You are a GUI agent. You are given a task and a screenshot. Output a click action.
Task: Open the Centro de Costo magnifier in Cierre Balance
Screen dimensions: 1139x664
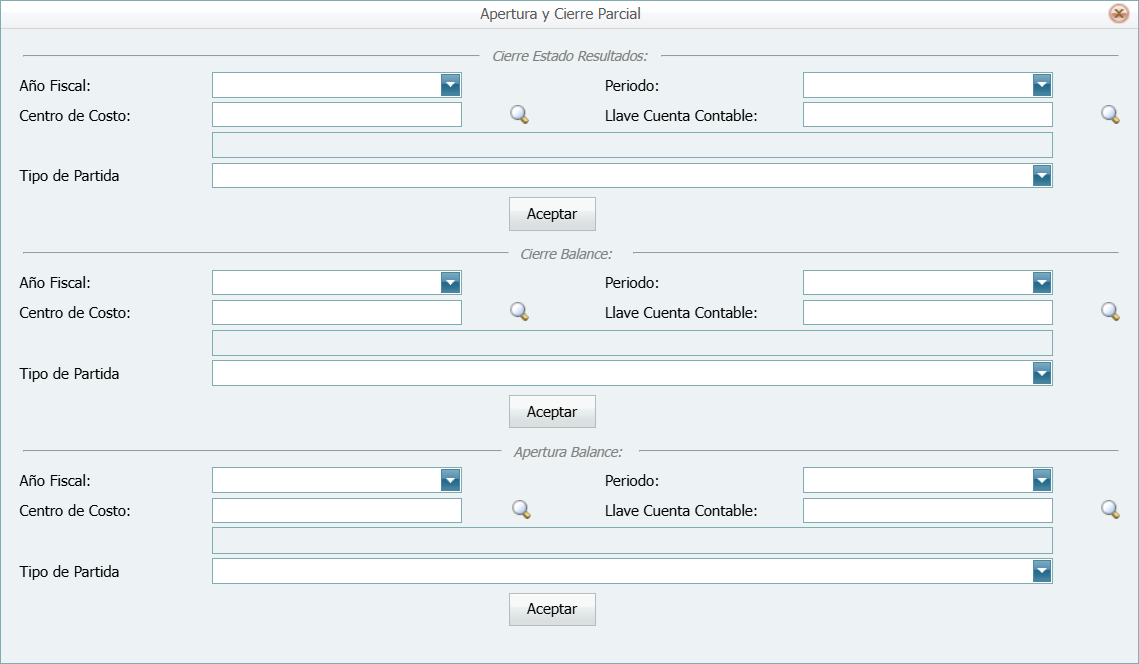tap(518, 312)
